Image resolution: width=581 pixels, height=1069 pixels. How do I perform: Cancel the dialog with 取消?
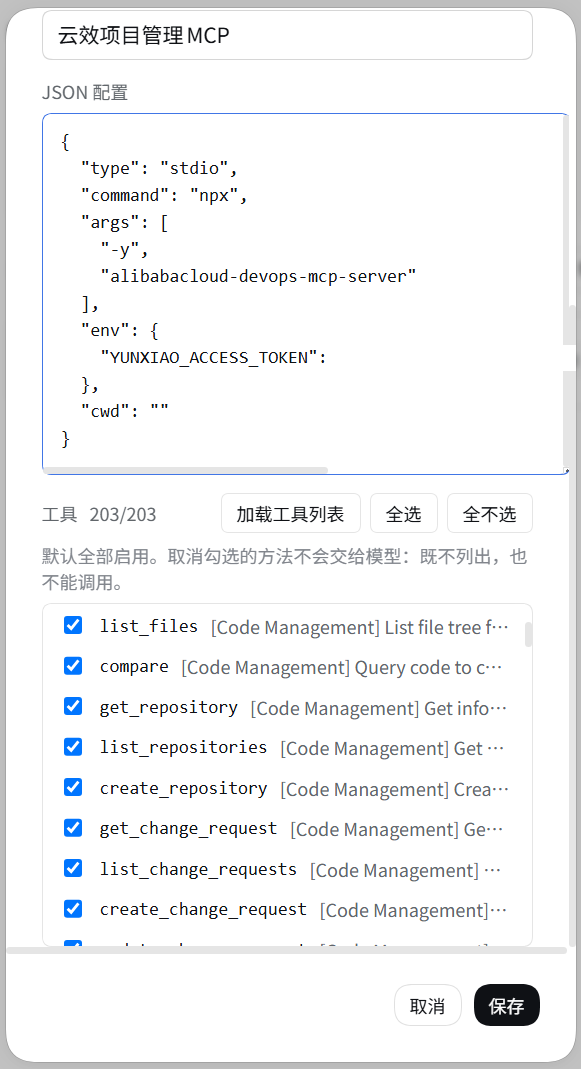(428, 1006)
